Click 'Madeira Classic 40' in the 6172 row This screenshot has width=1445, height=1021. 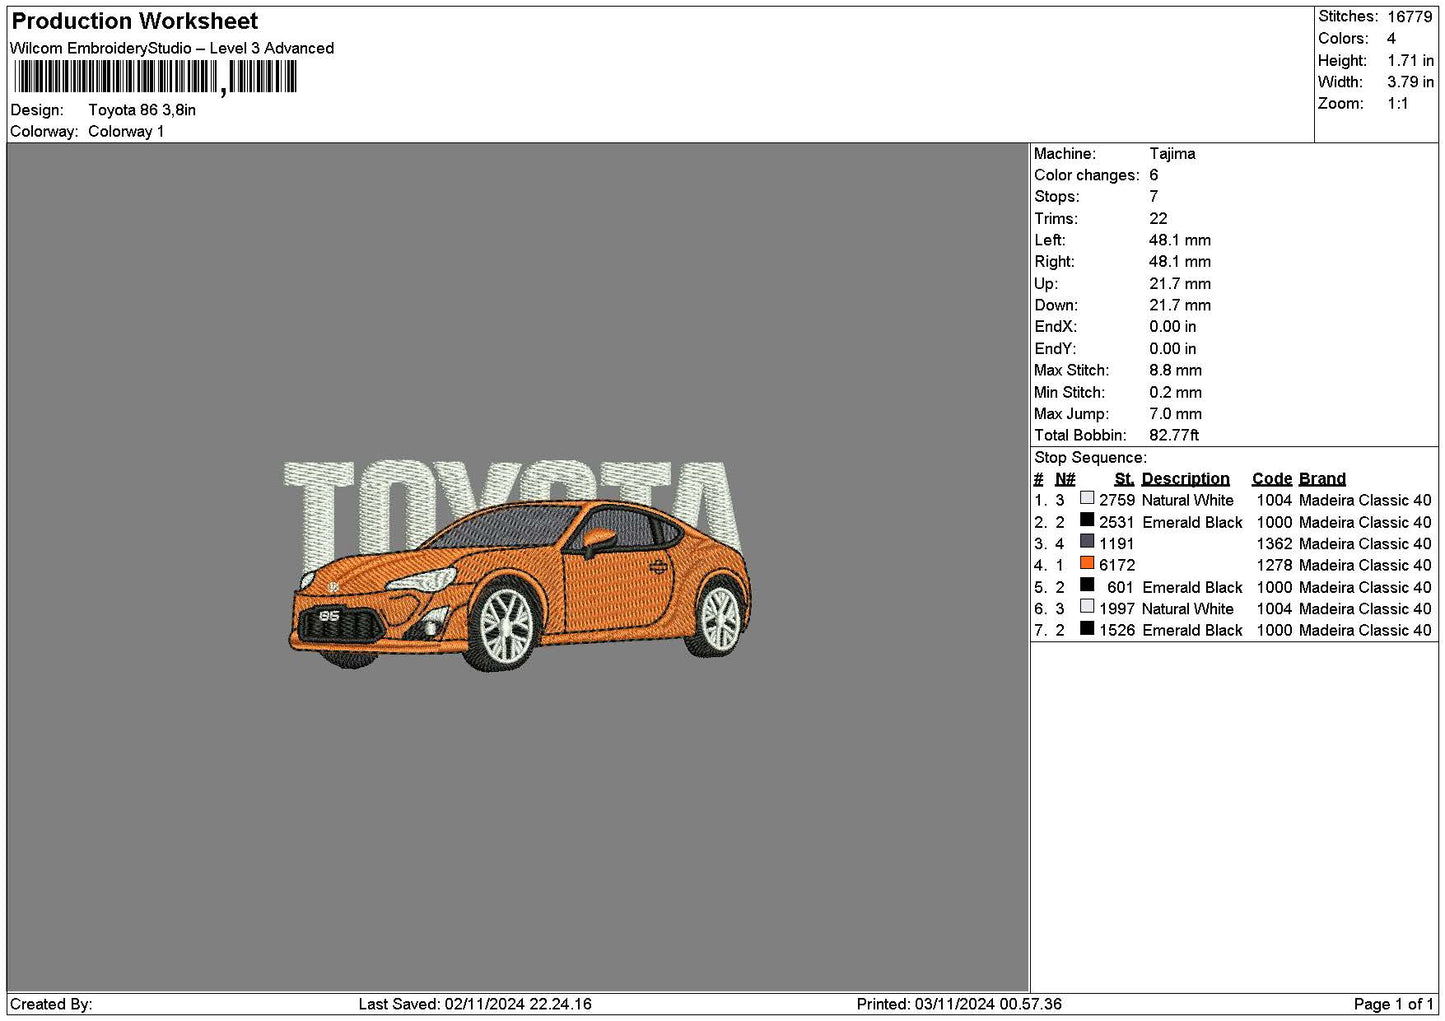click(1365, 565)
